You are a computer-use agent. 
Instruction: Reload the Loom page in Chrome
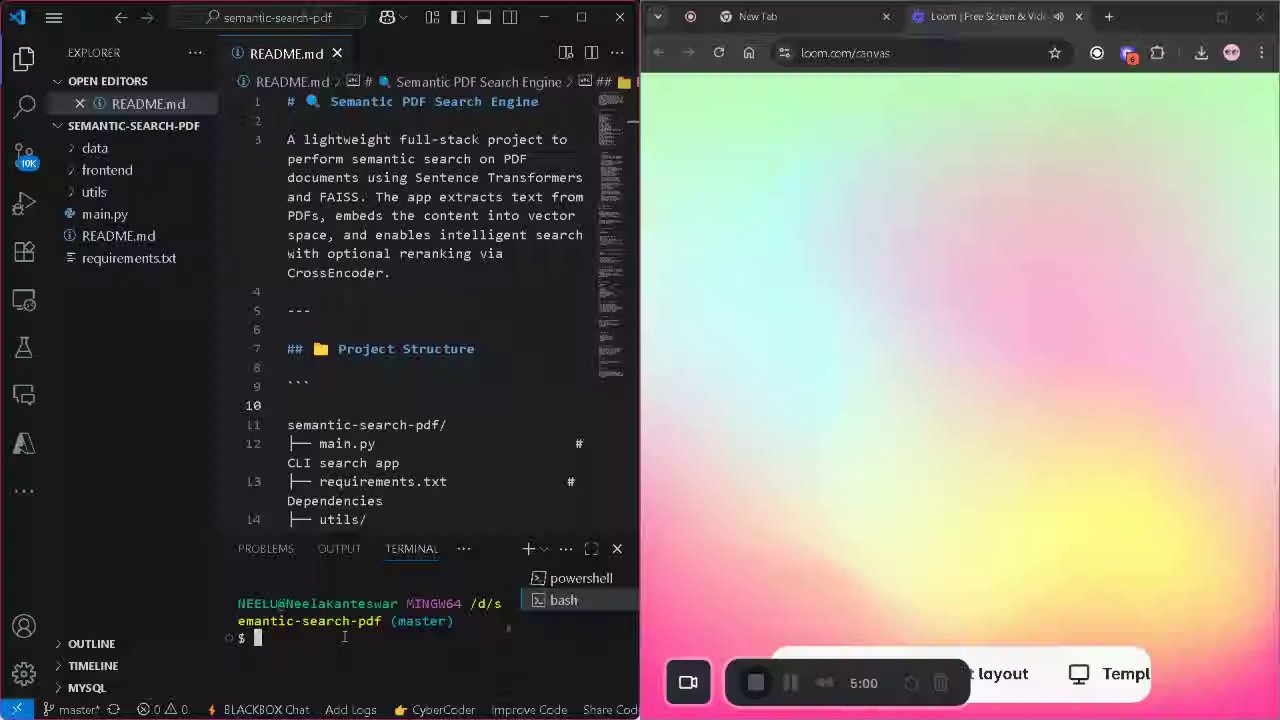[719, 53]
